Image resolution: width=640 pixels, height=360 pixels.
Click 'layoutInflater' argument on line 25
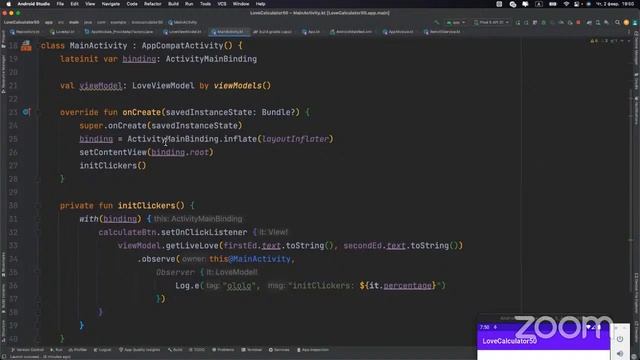pos(296,139)
